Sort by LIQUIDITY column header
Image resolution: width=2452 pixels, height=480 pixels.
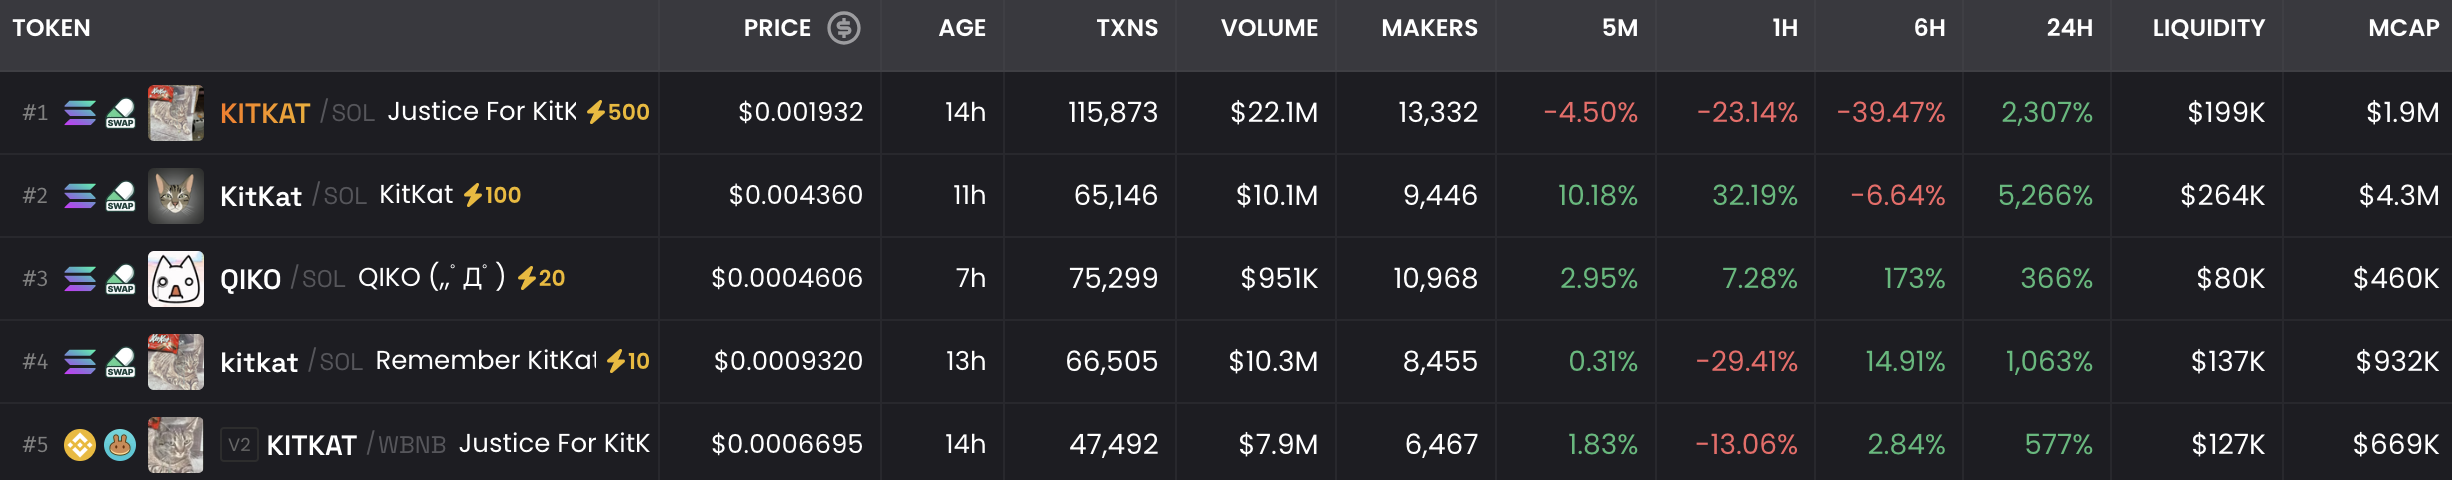[x=2208, y=28]
